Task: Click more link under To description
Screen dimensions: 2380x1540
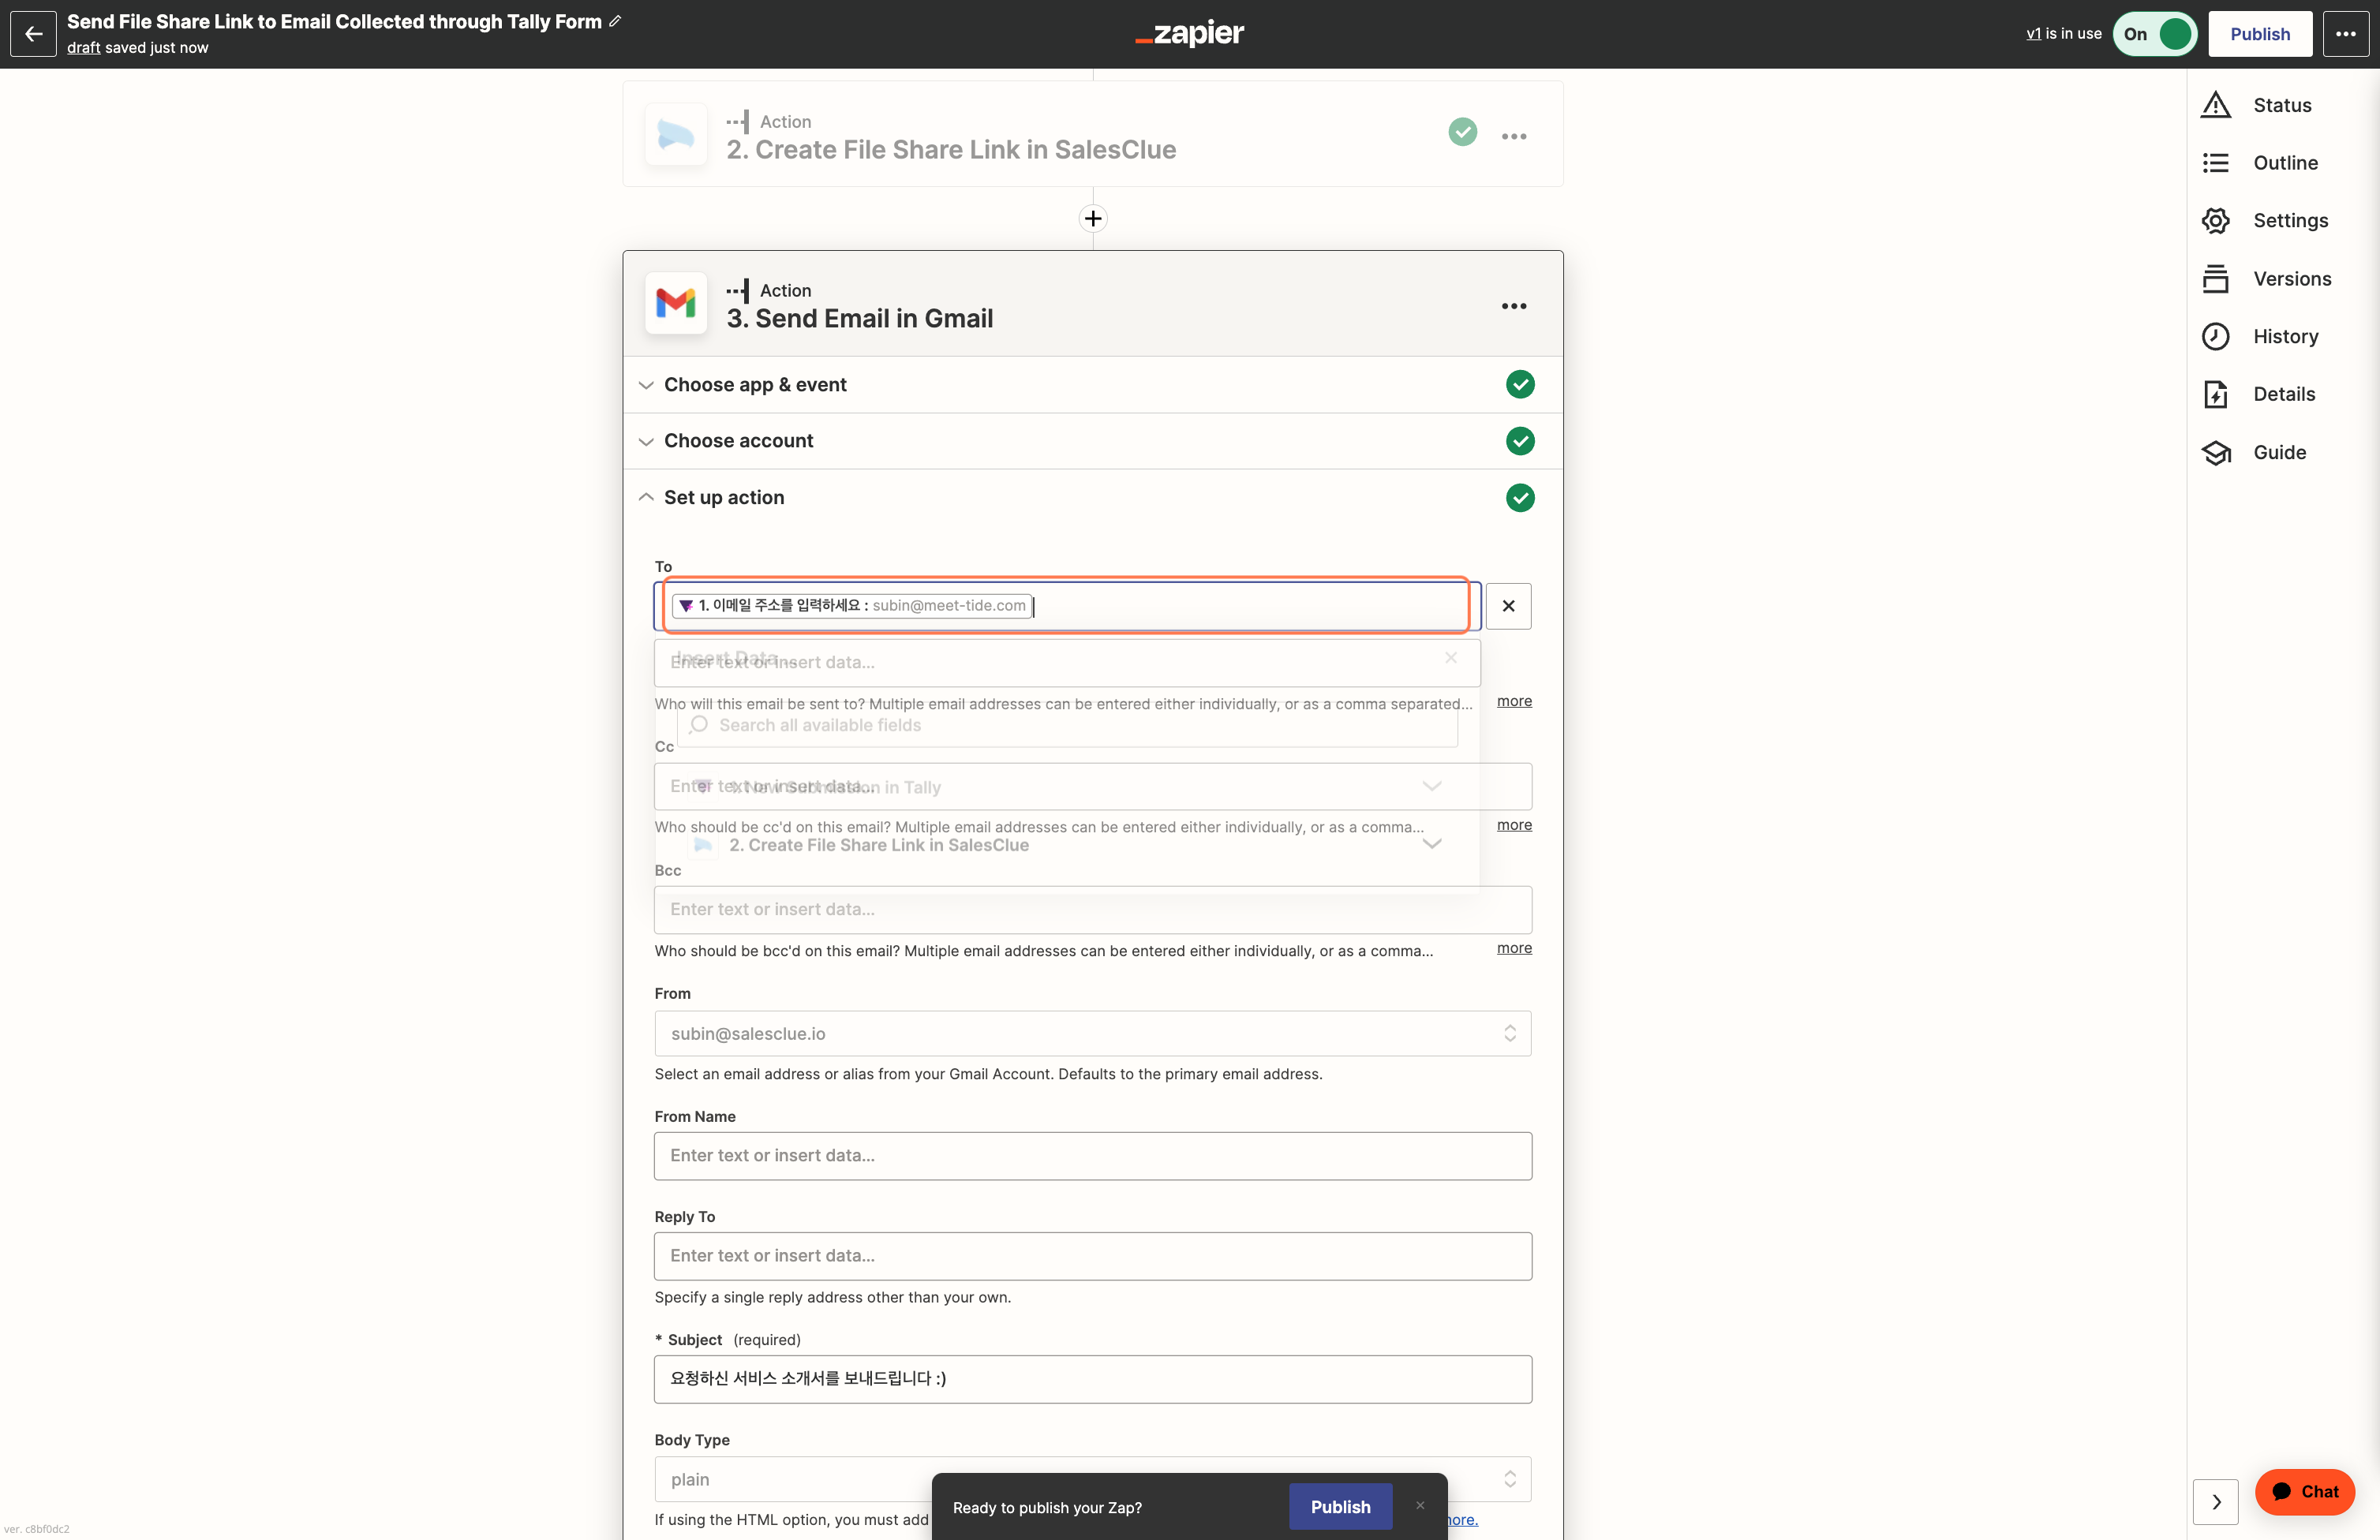Action: [x=1514, y=701]
